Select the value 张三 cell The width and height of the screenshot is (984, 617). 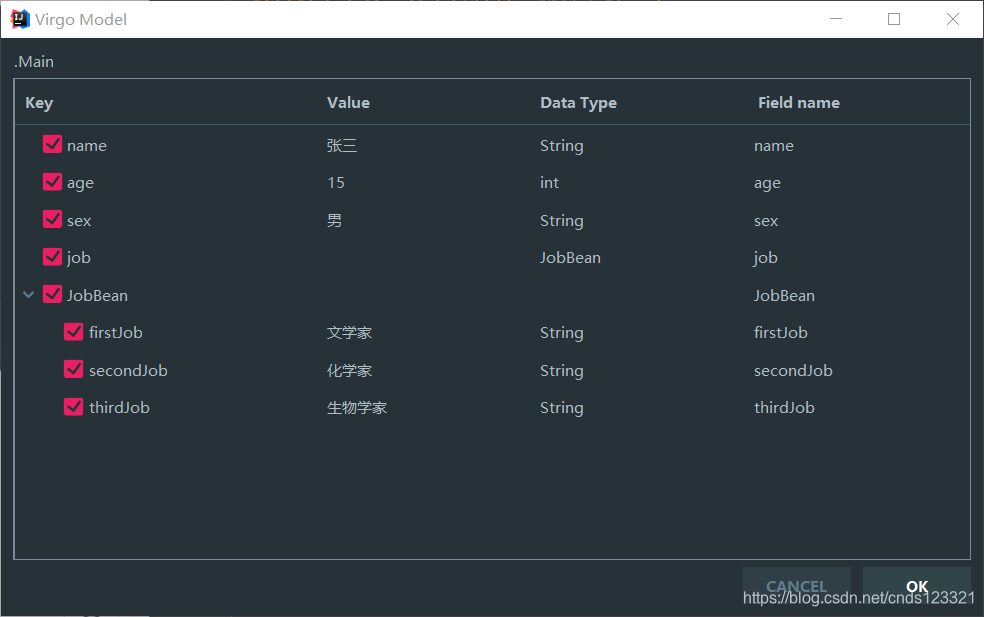coord(342,146)
